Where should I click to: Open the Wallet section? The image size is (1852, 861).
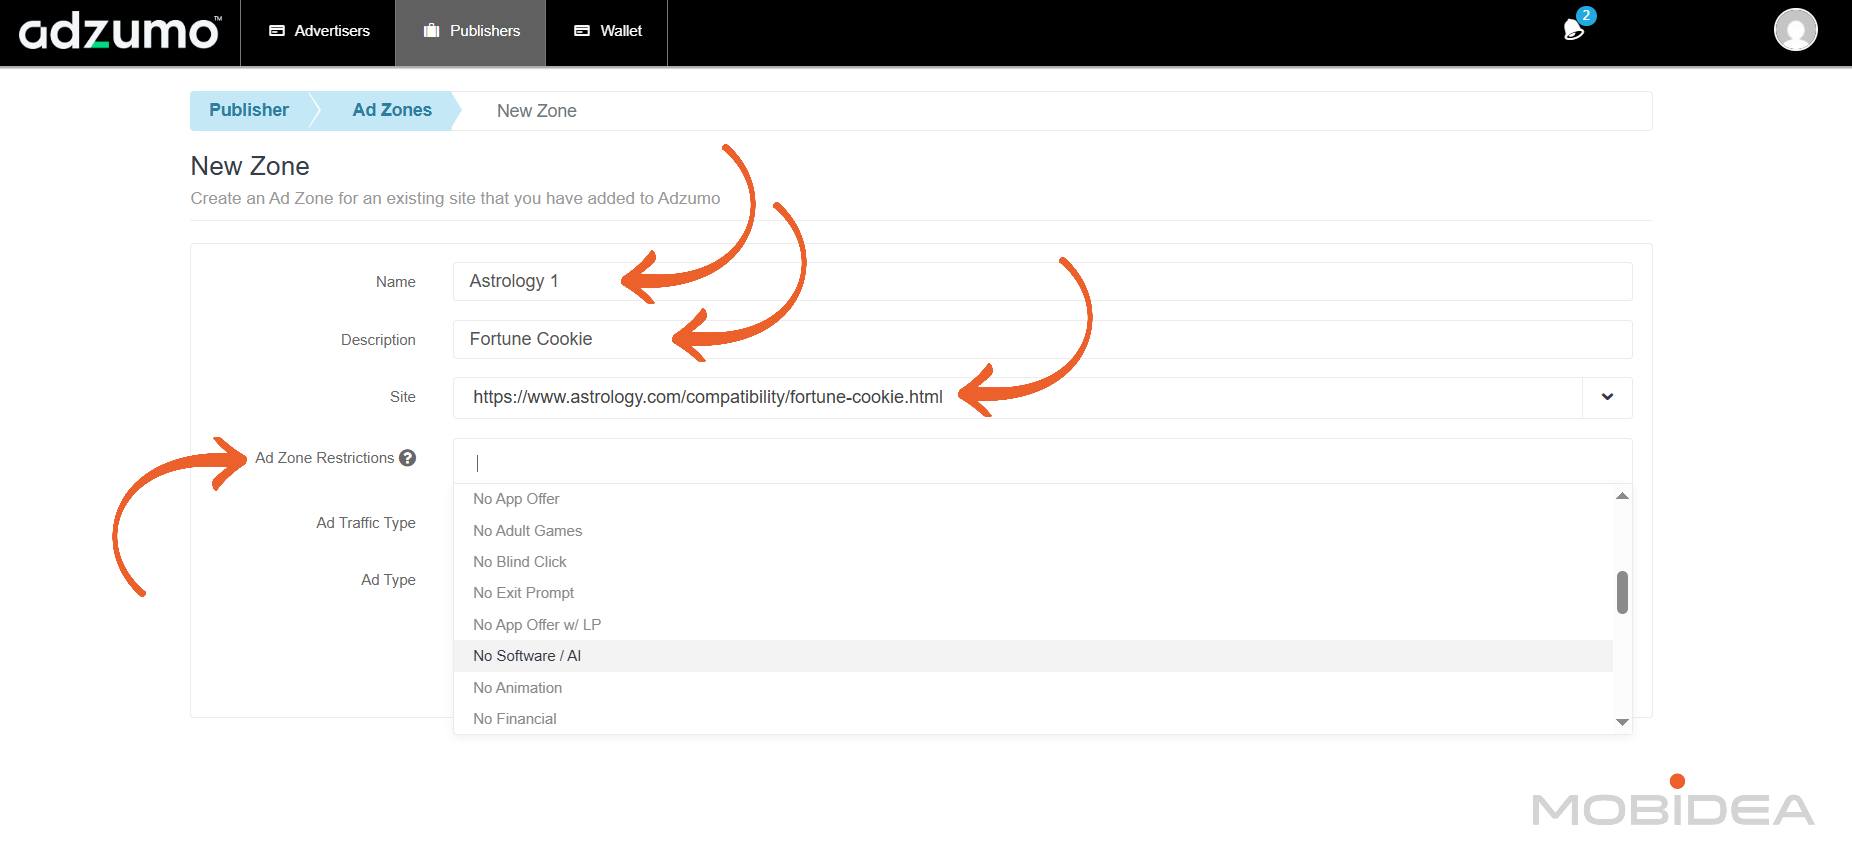[x=608, y=31]
